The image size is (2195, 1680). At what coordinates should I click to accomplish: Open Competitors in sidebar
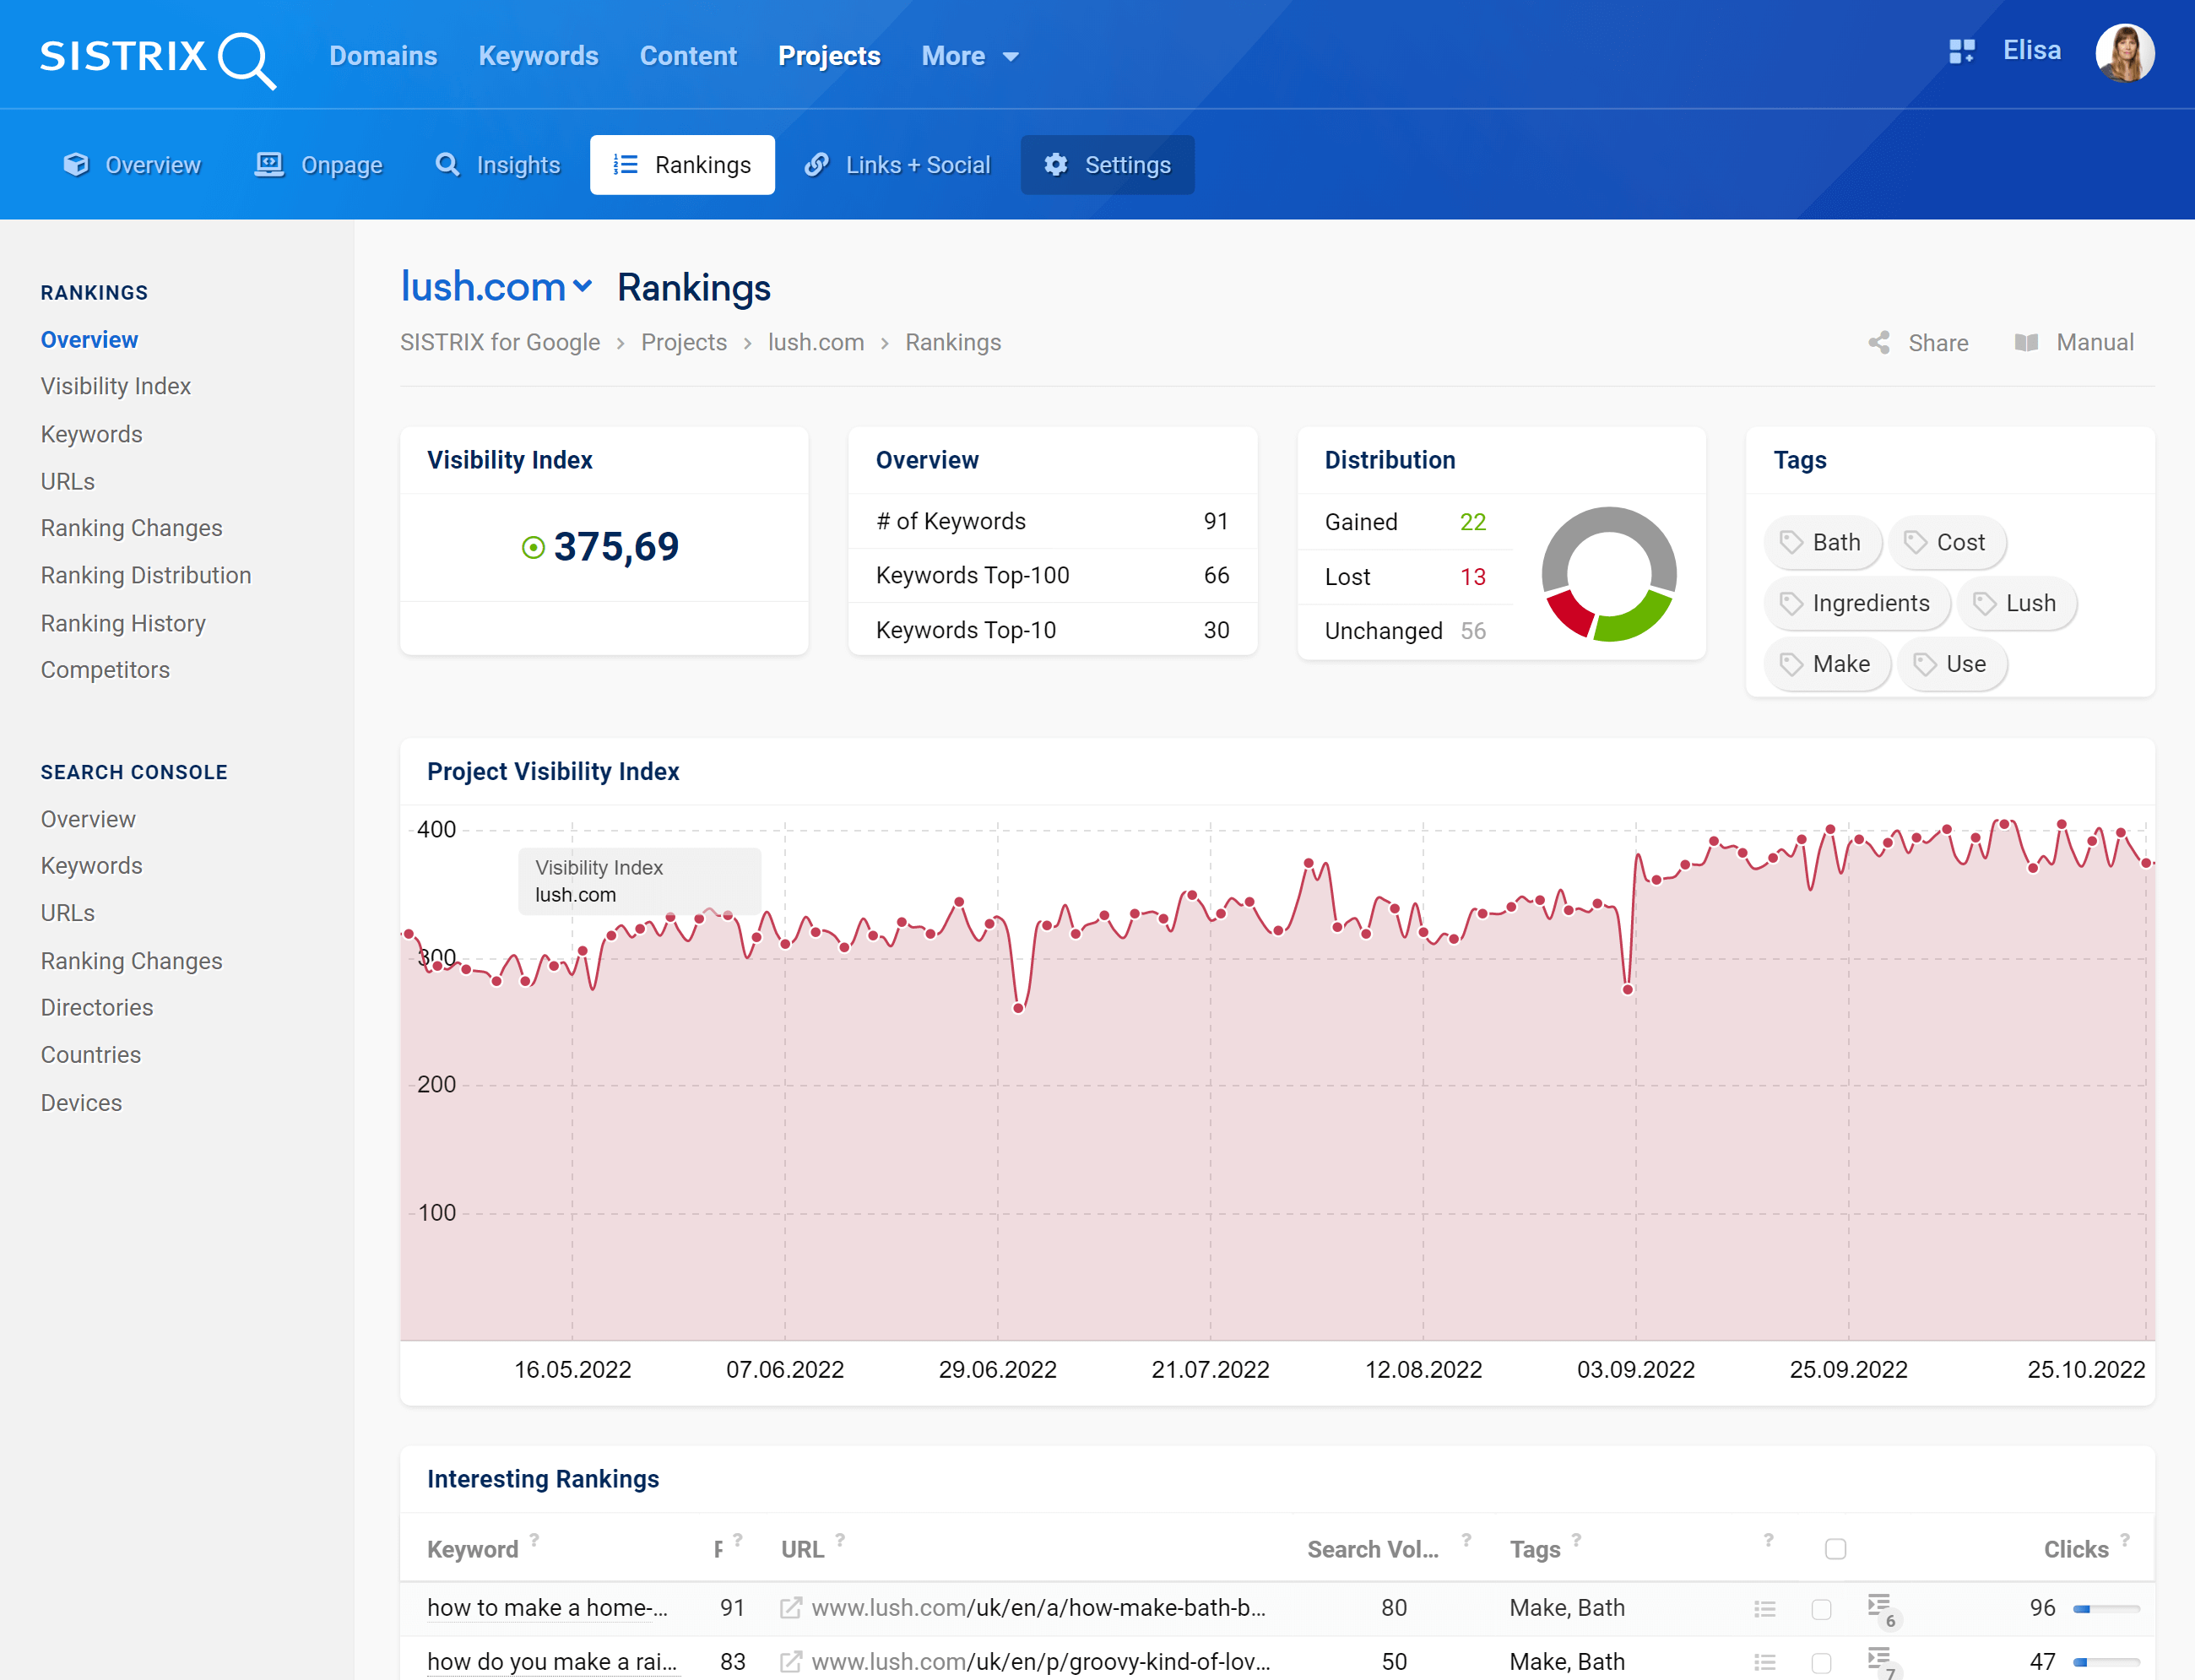click(105, 670)
